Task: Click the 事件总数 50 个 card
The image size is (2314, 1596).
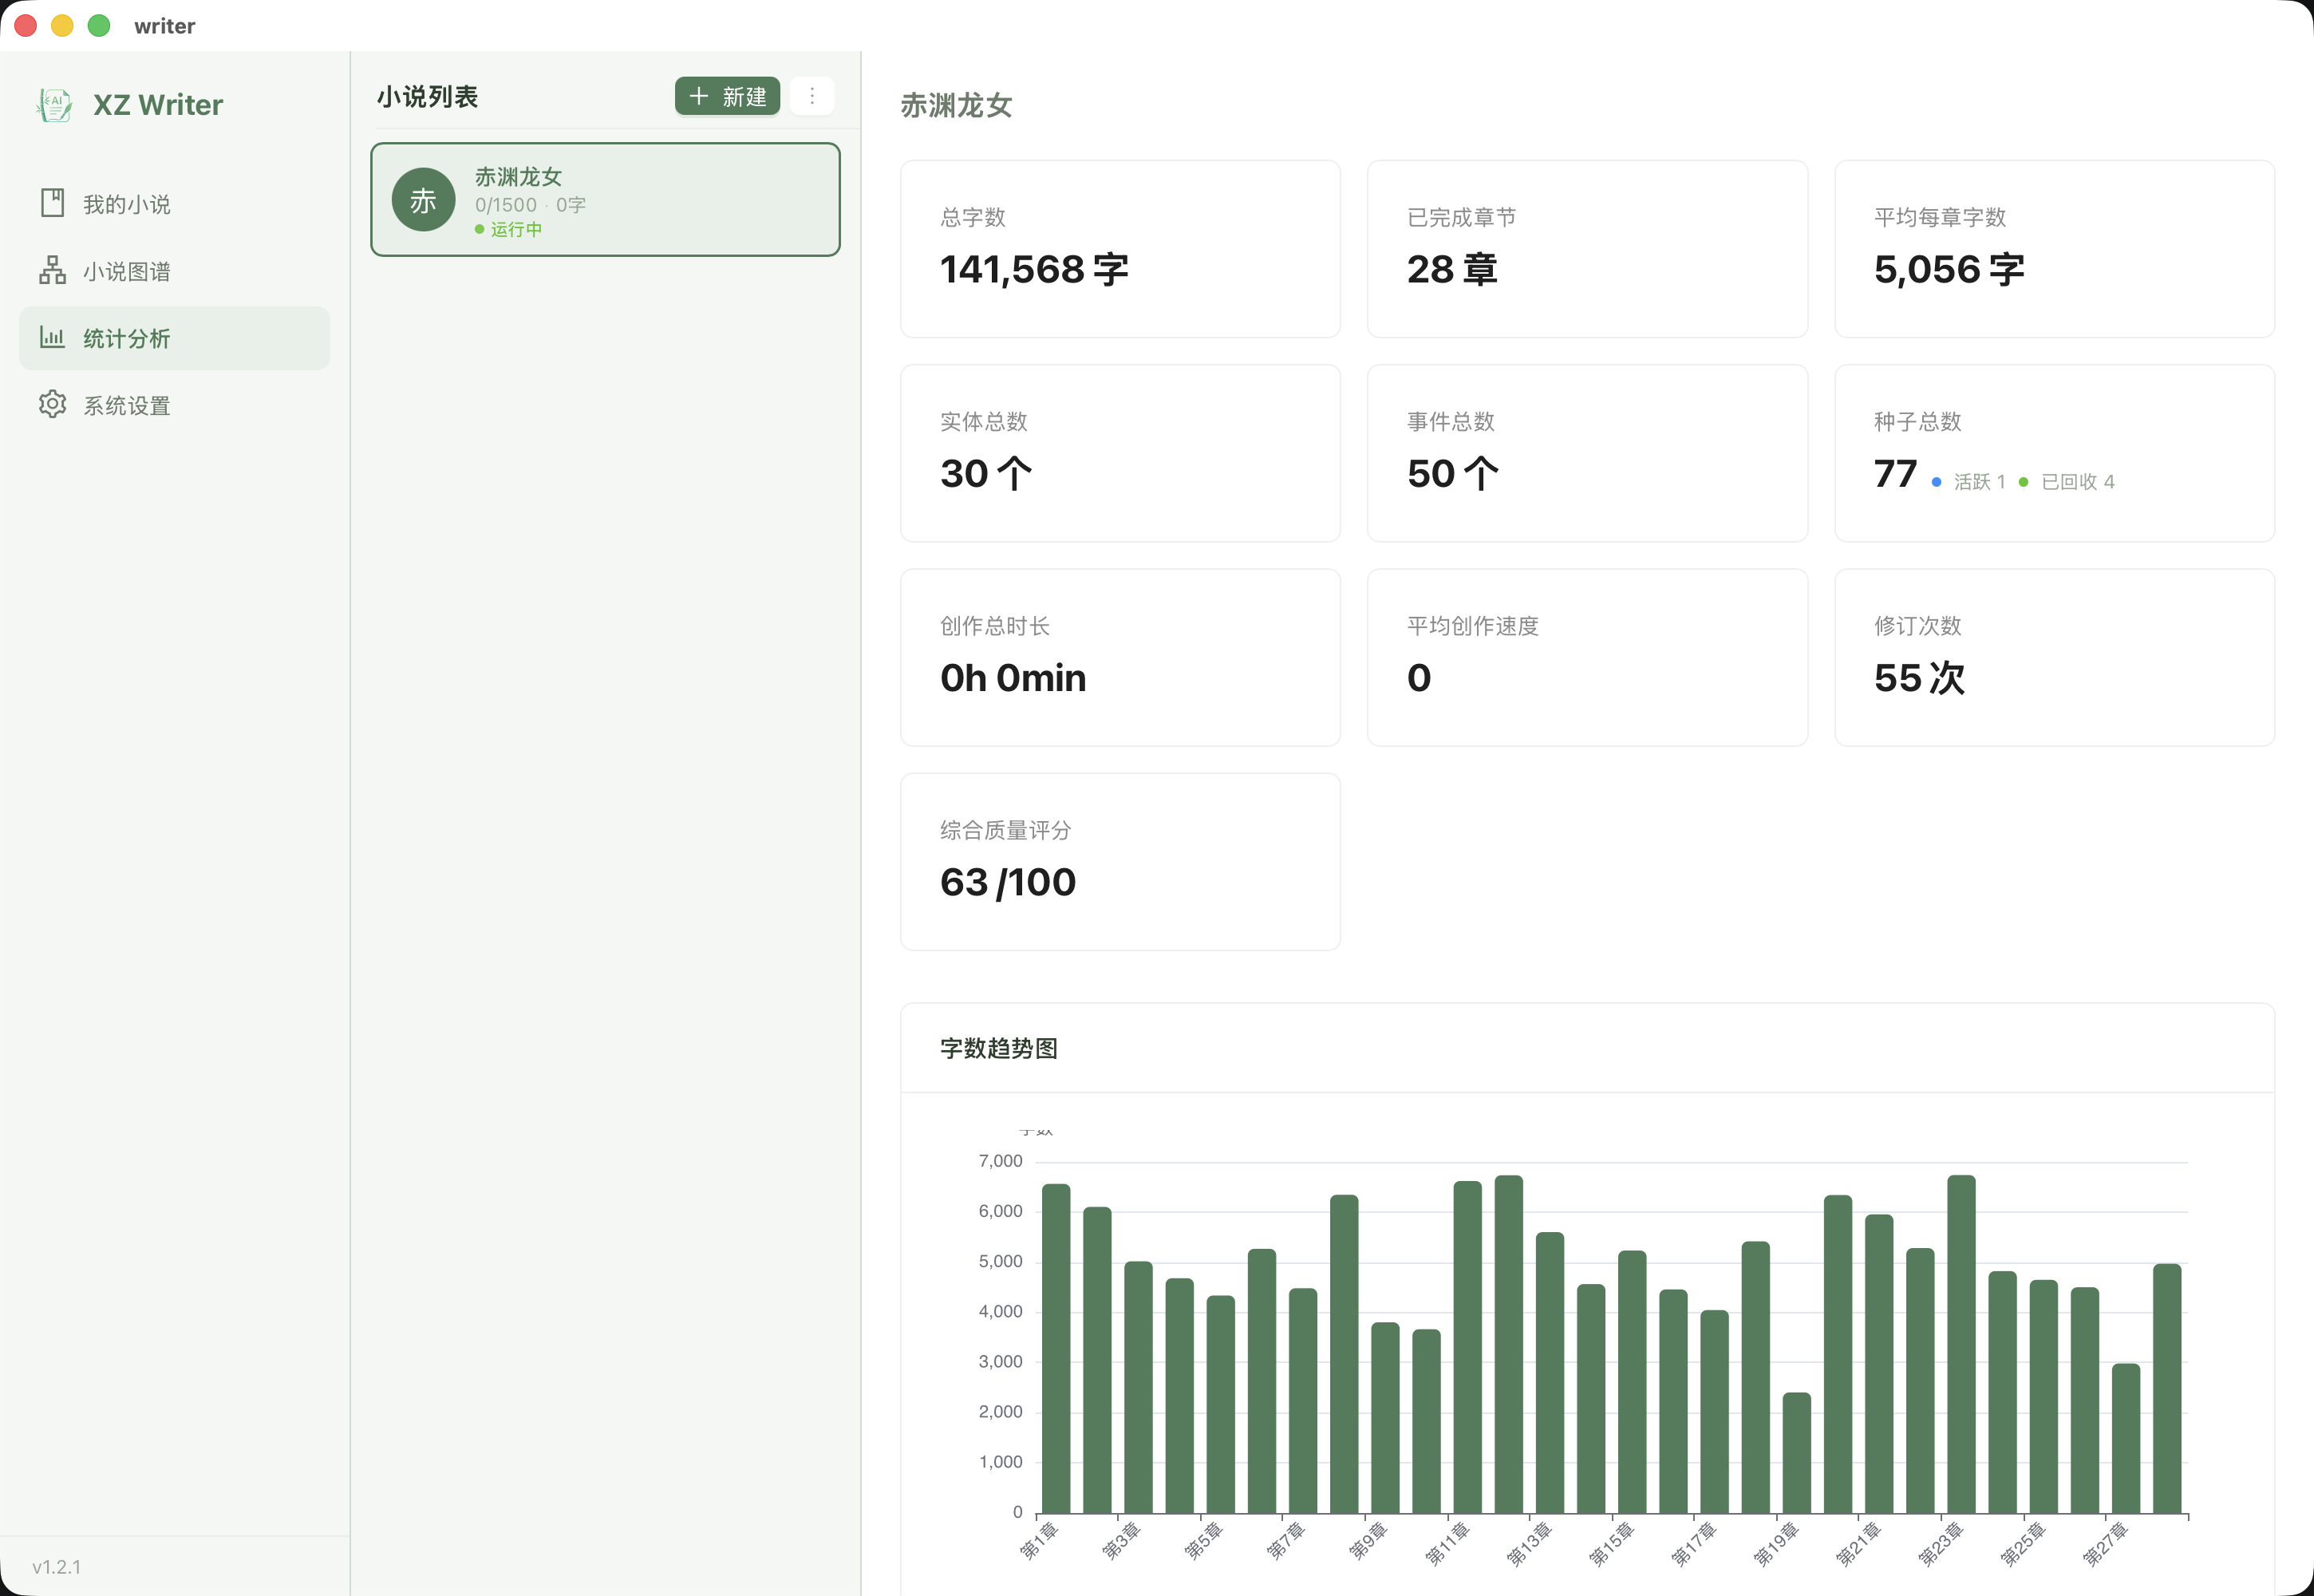Action: point(1587,453)
